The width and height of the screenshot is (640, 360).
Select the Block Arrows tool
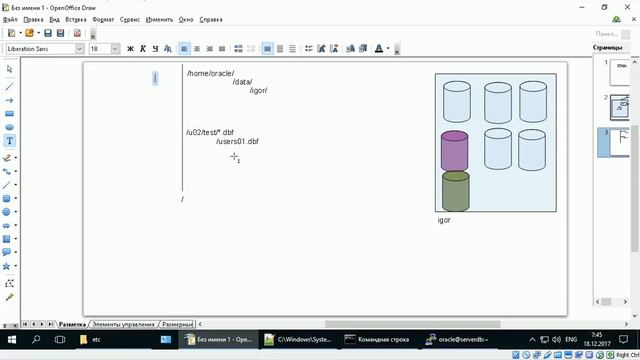(7, 225)
